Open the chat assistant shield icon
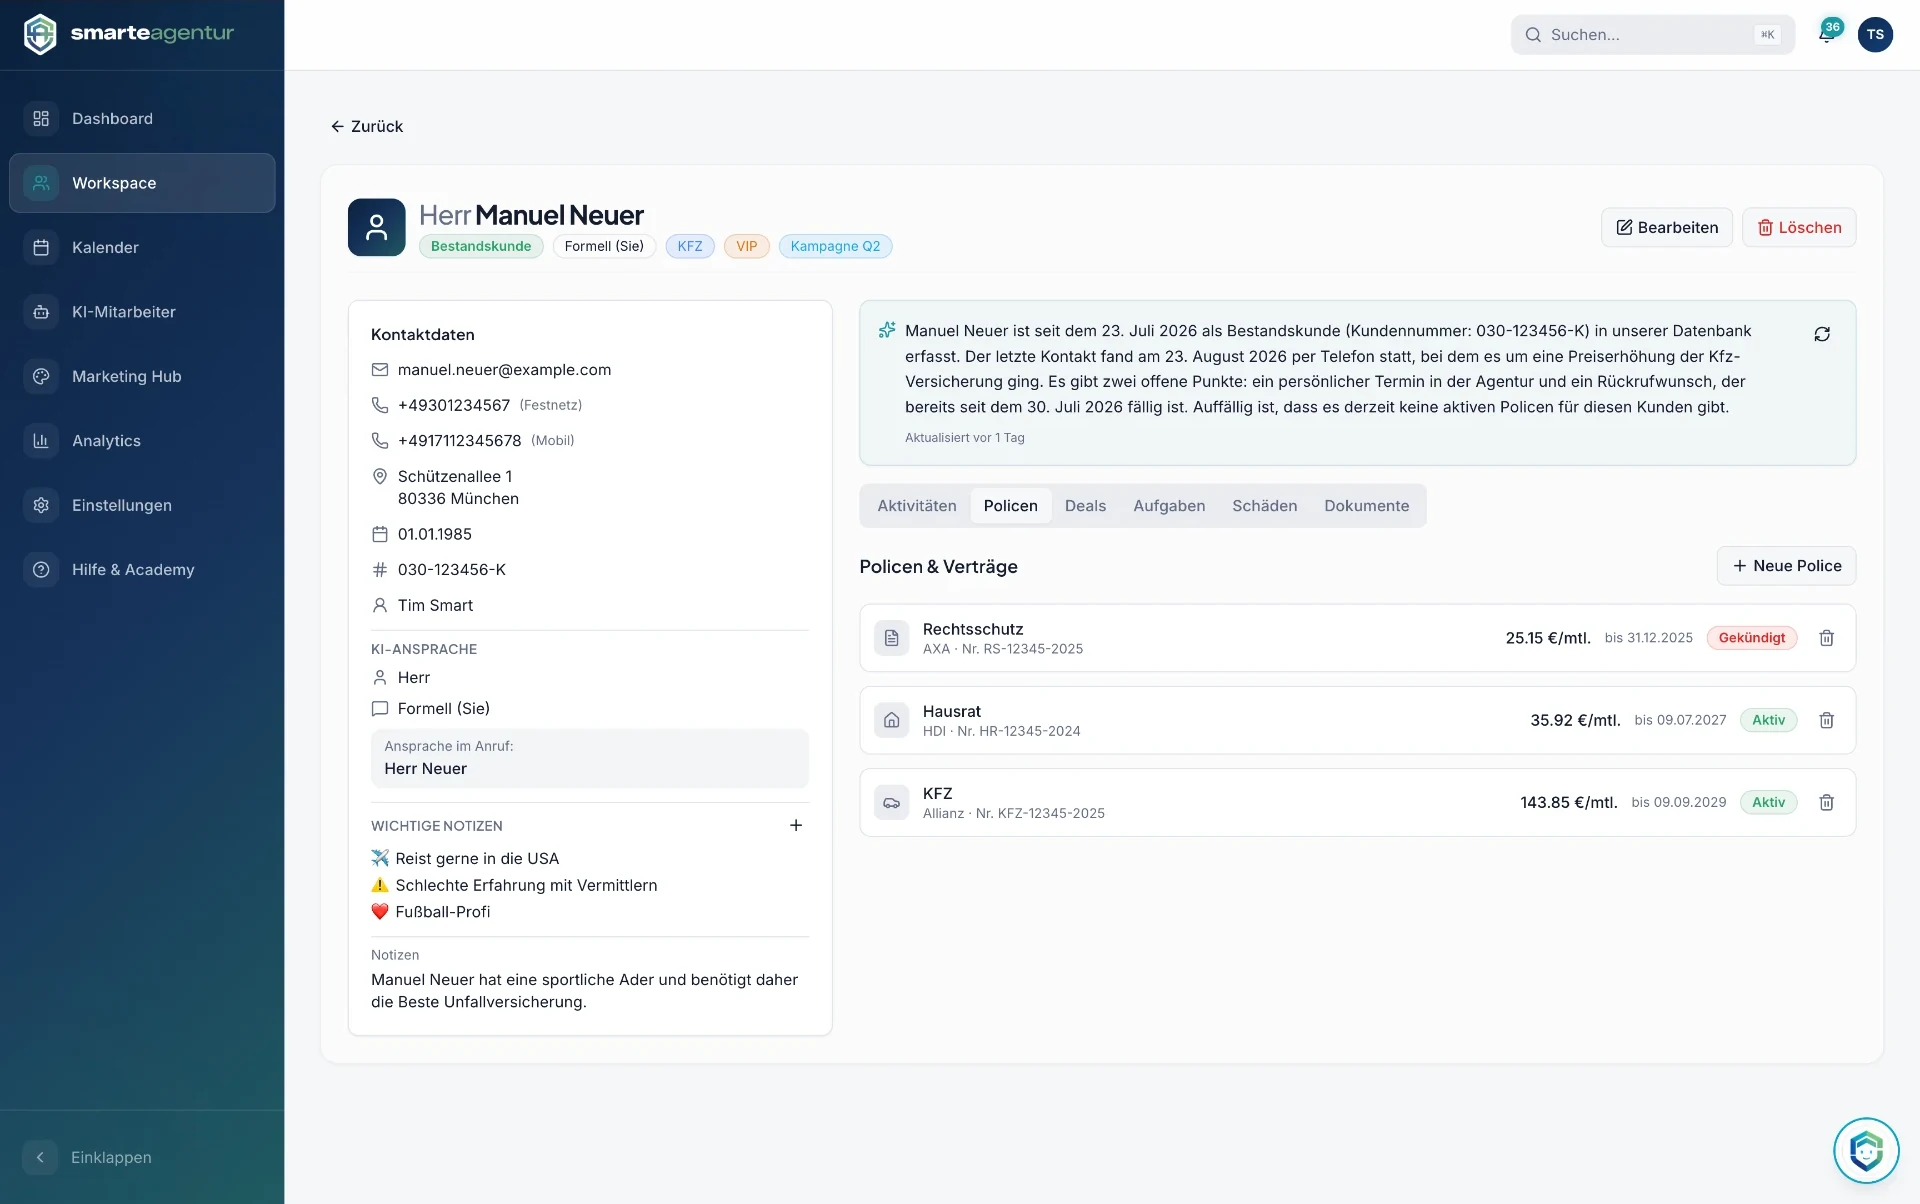This screenshot has height=1204, width=1920. [1866, 1150]
